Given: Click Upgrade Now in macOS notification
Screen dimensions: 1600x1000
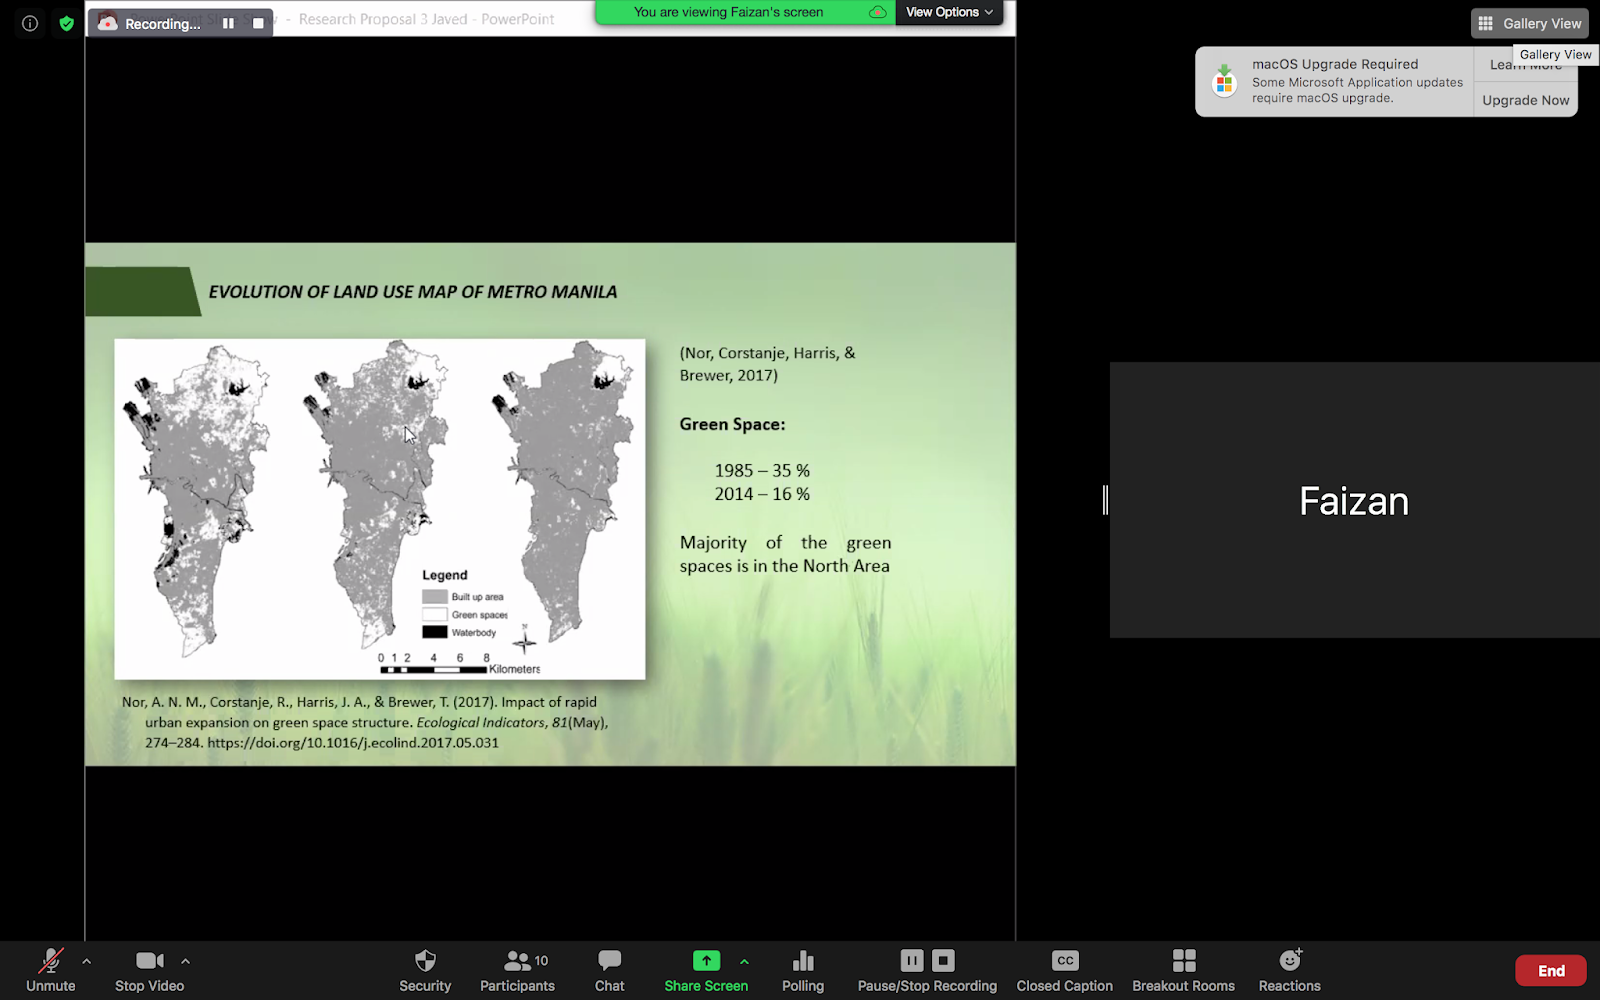Looking at the screenshot, I should pos(1525,100).
